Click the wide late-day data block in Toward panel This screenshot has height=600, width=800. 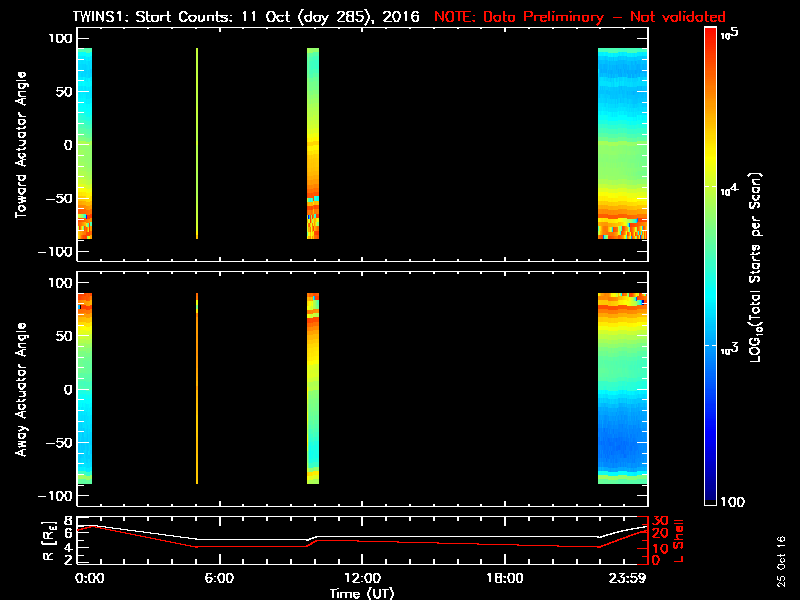pos(622,145)
